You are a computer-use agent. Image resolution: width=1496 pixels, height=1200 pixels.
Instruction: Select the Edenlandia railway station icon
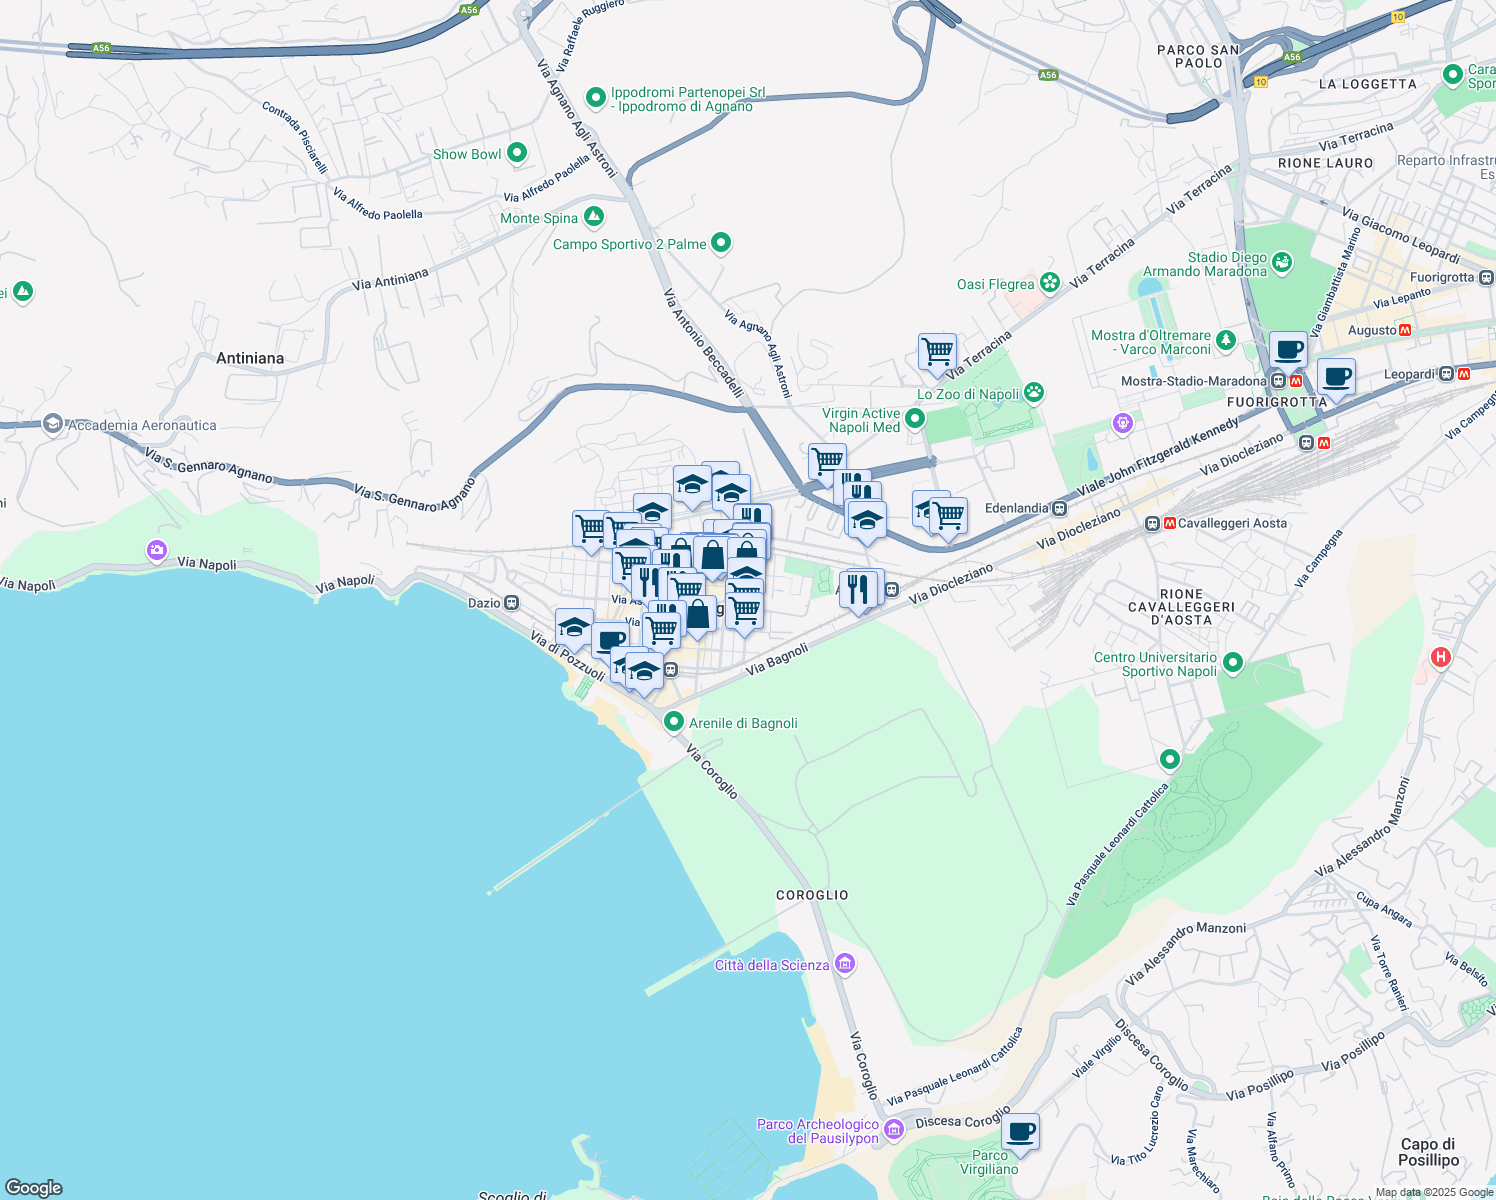click(1059, 508)
